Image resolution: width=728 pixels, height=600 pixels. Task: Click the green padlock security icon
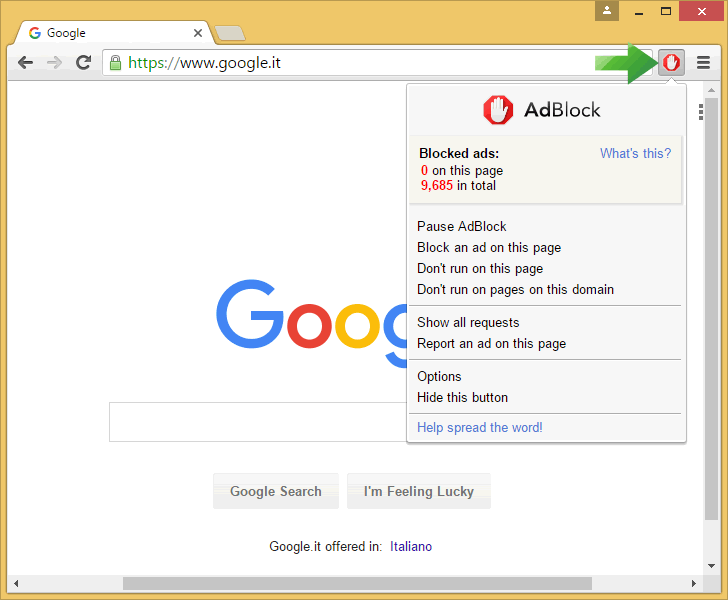pyautogui.click(x=115, y=62)
